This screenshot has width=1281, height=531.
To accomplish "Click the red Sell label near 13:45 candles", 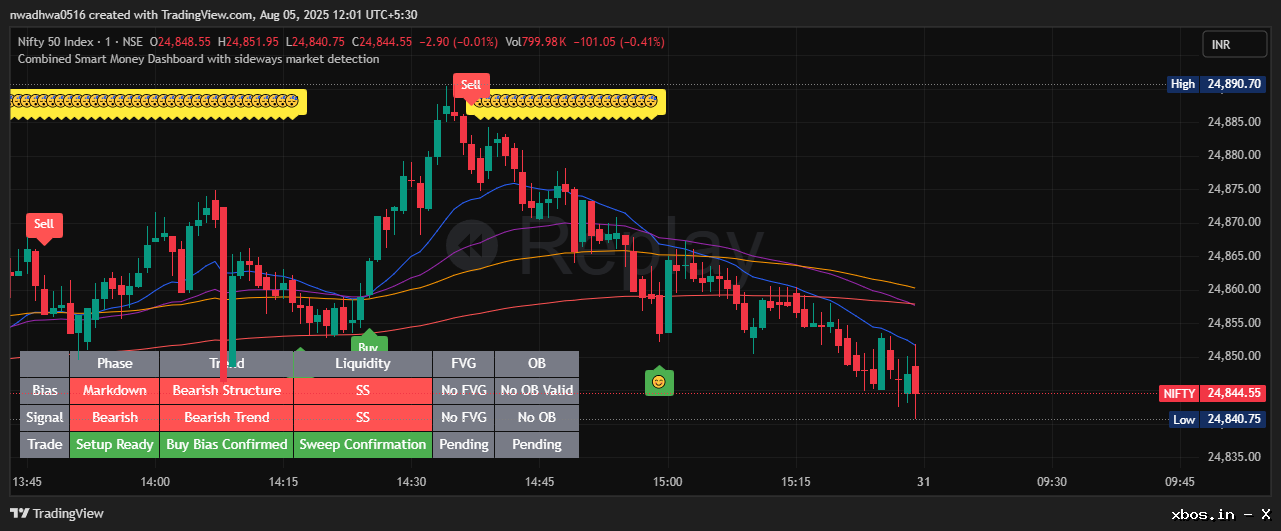I will (44, 224).
